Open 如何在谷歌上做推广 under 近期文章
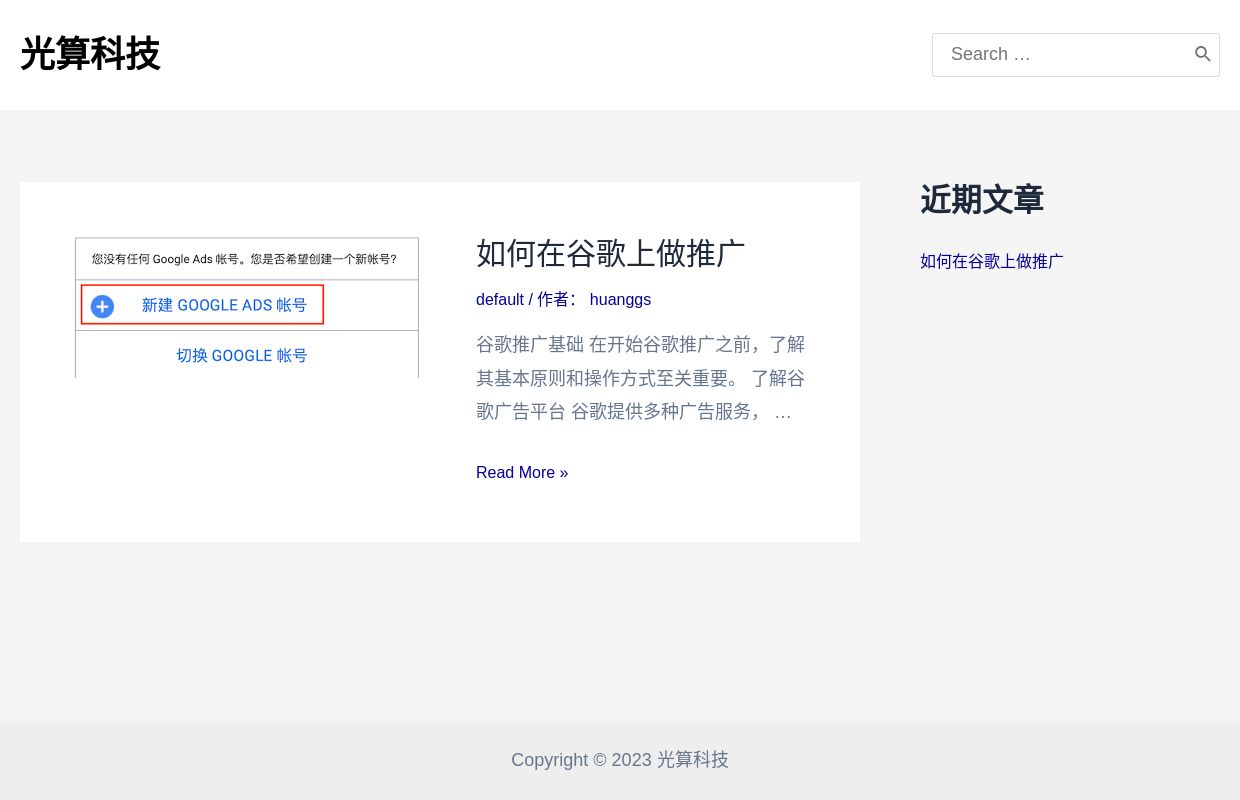Image resolution: width=1240 pixels, height=800 pixels. pos(991,261)
